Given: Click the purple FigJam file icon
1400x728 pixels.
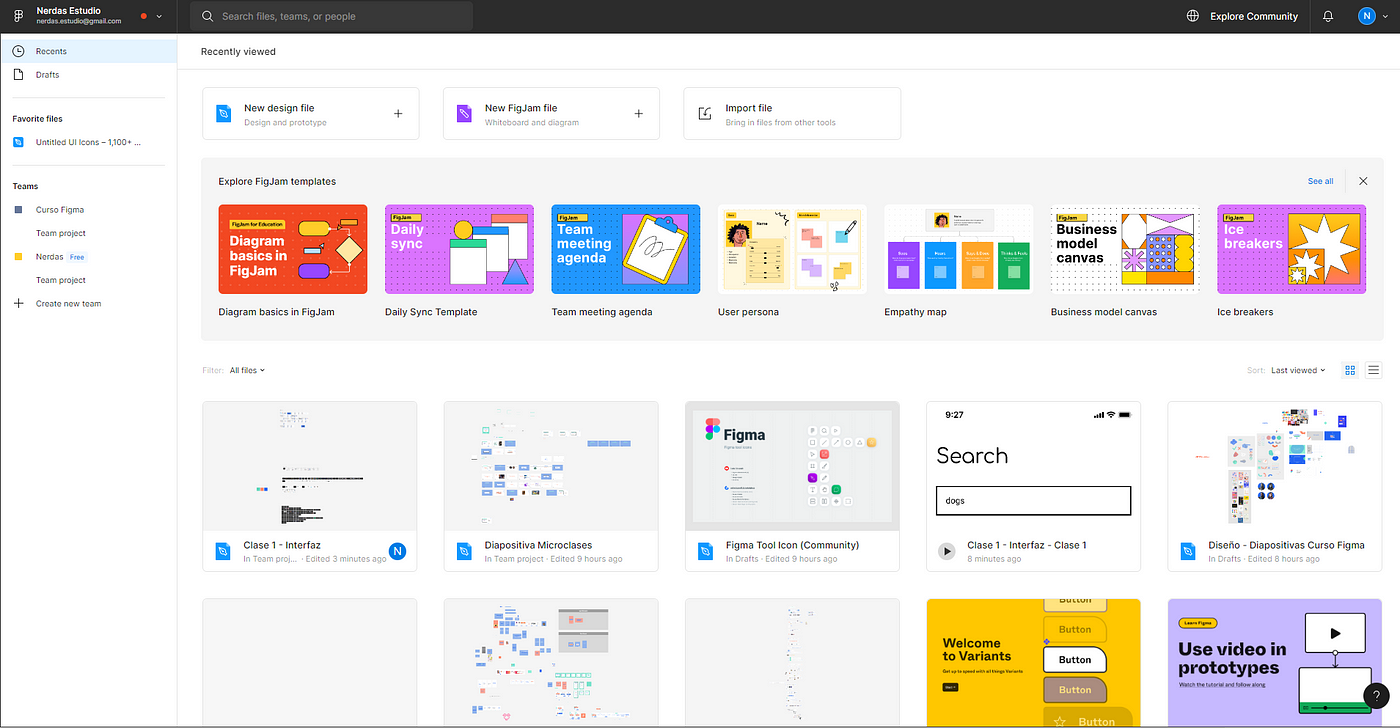Looking at the screenshot, I should pos(464,114).
